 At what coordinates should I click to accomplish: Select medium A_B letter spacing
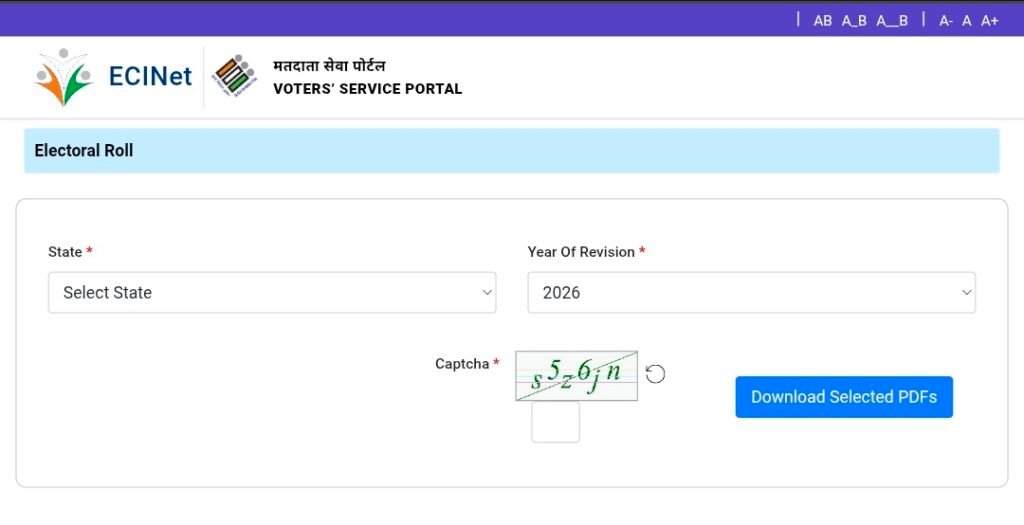coord(854,20)
